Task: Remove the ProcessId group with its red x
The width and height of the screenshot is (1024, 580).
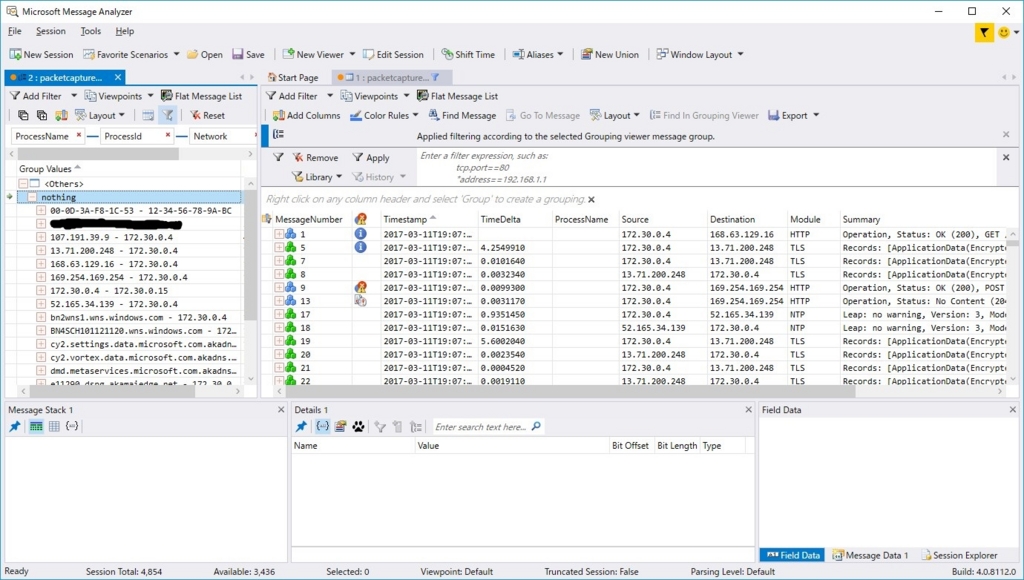Action: pyautogui.click(x=168, y=135)
